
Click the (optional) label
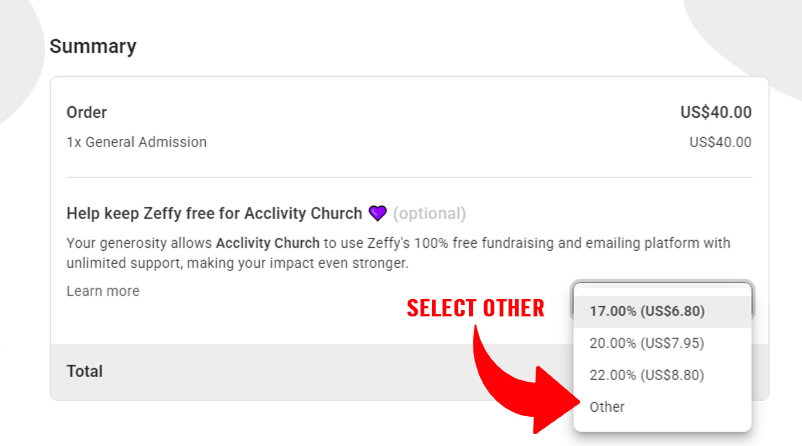point(429,213)
